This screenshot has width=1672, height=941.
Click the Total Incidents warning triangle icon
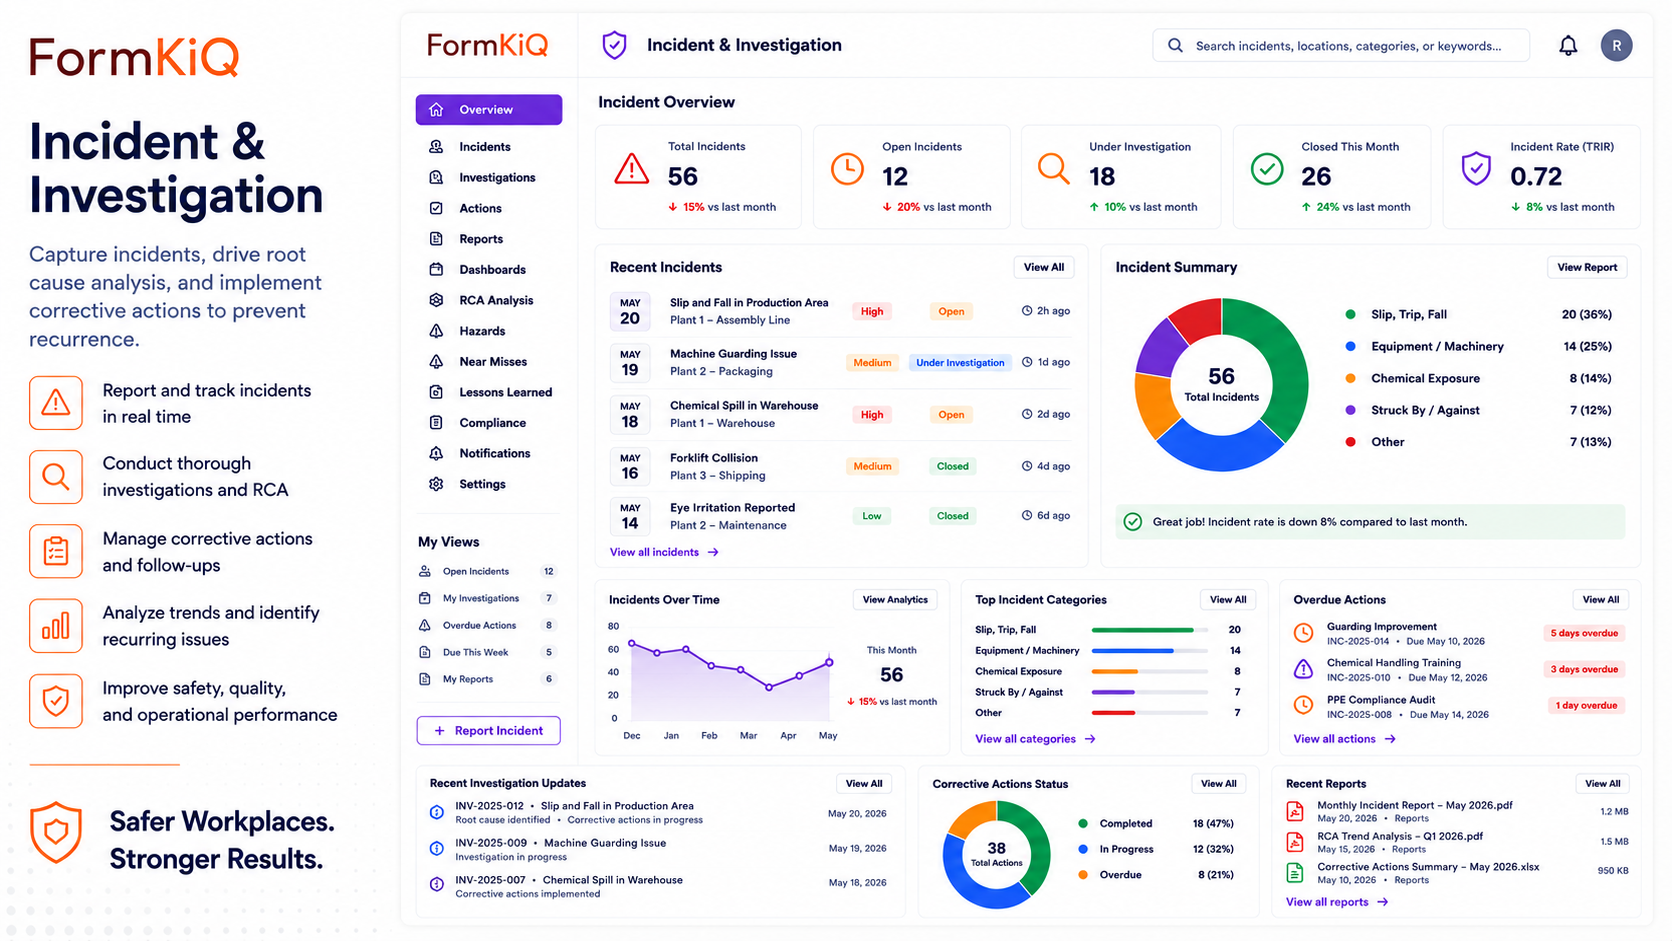tap(632, 169)
